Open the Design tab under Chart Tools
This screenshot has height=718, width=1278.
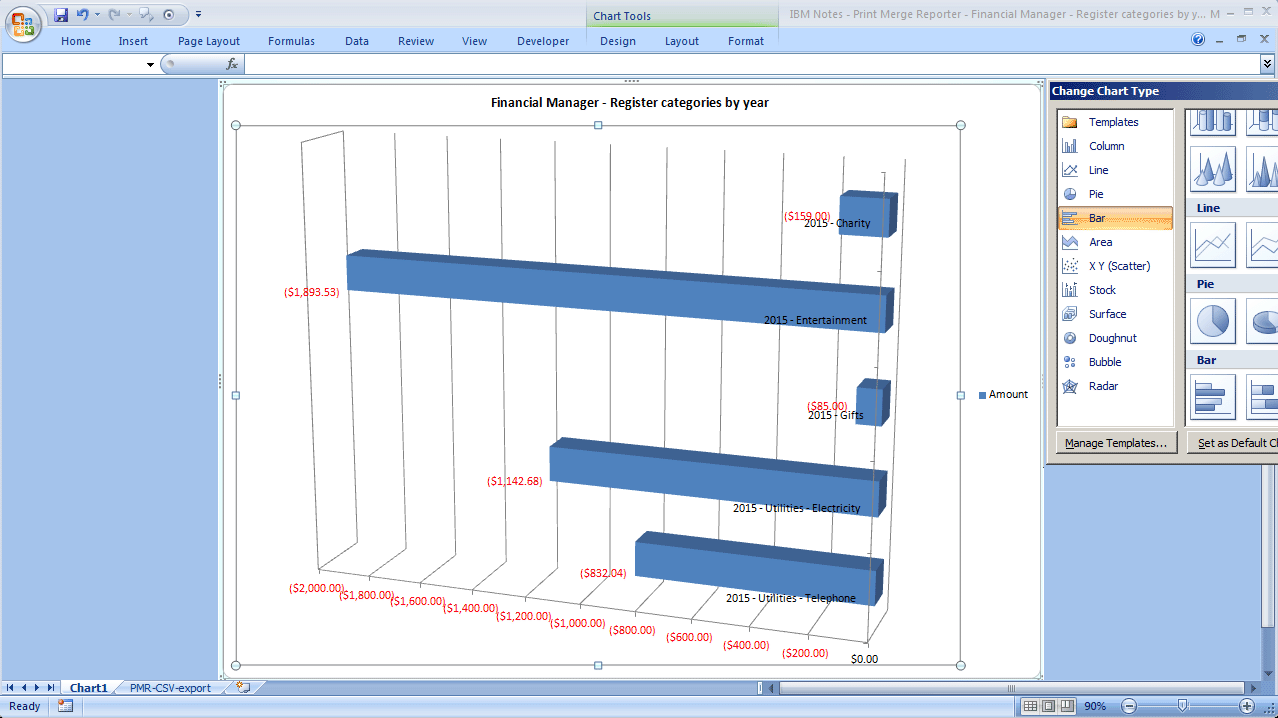click(617, 41)
